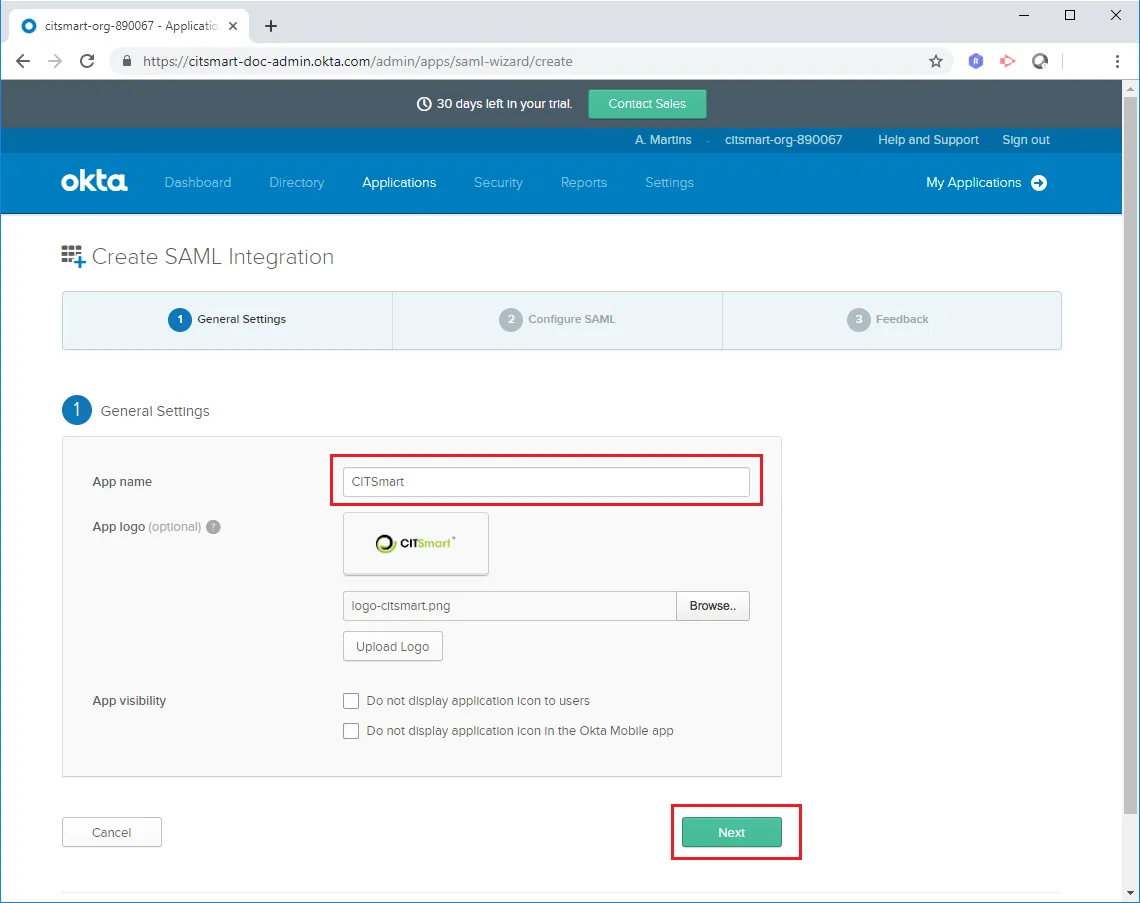Click the trial clock icon

click(424, 104)
